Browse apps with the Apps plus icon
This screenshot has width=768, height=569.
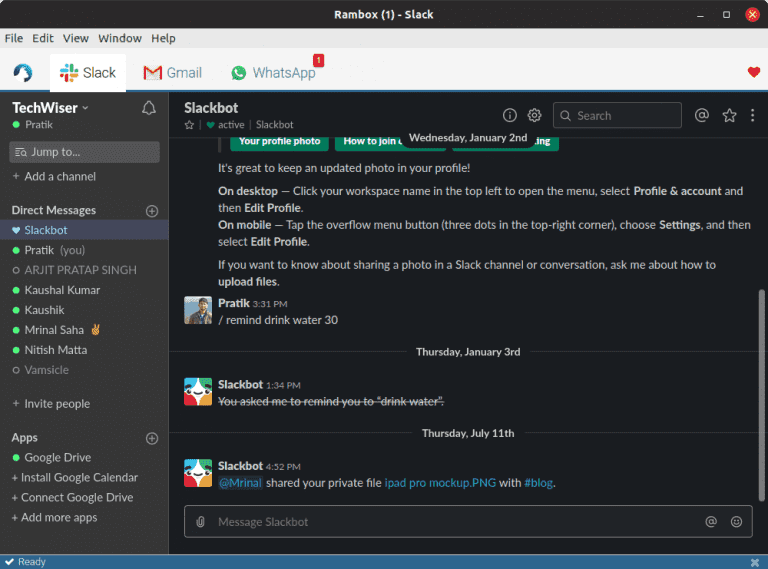[152, 438]
